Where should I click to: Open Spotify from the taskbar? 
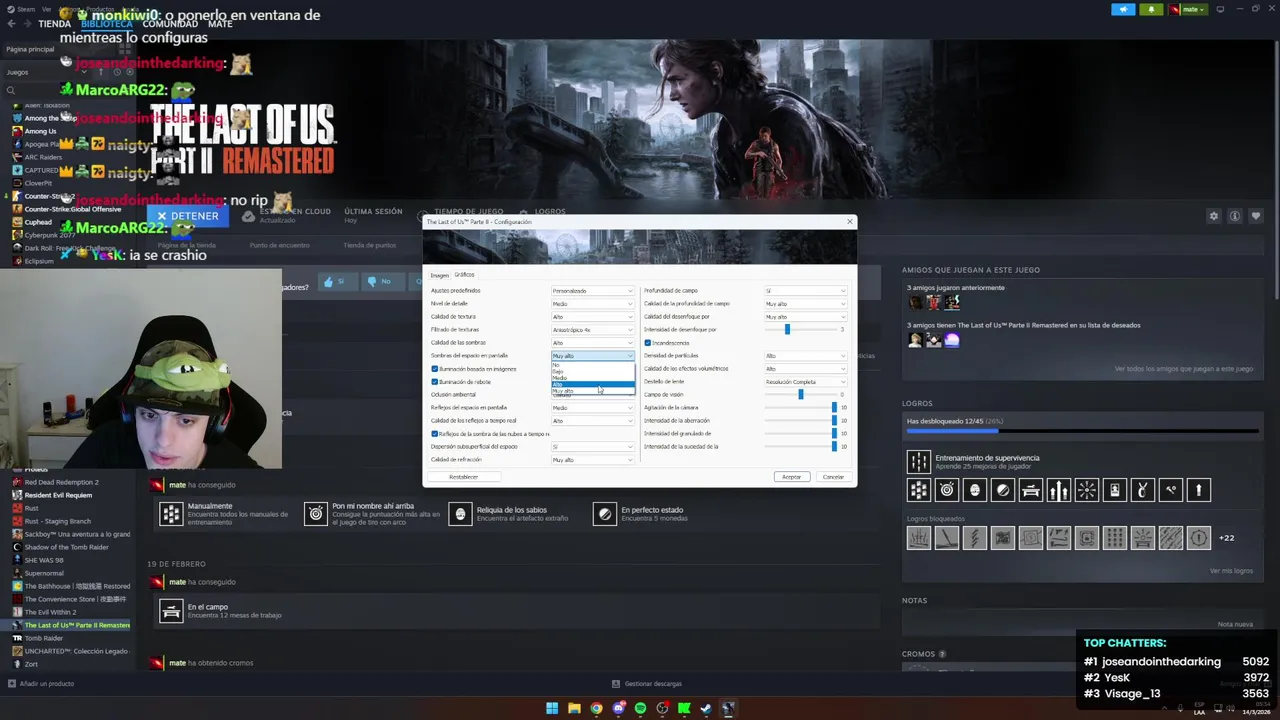tap(640, 709)
